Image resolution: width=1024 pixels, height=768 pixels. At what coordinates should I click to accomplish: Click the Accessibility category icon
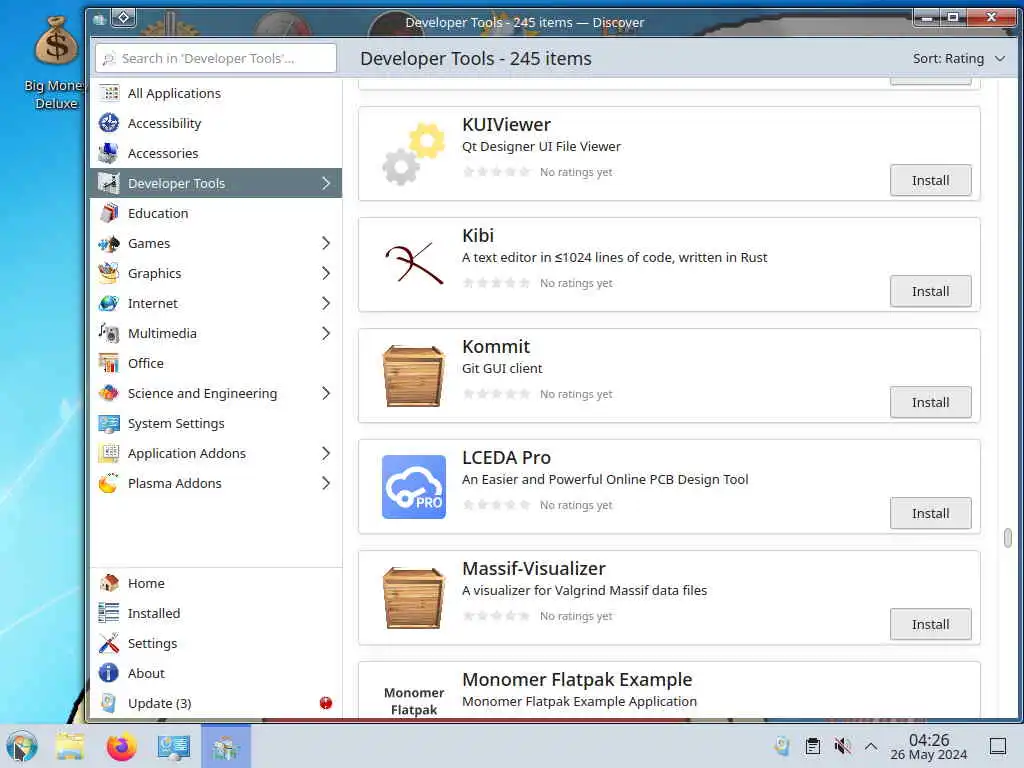[x=109, y=123]
